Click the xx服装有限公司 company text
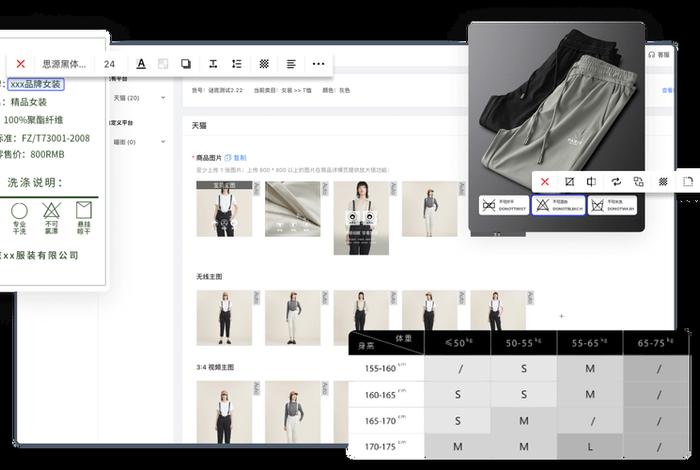 pyautogui.click(x=40, y=255)
